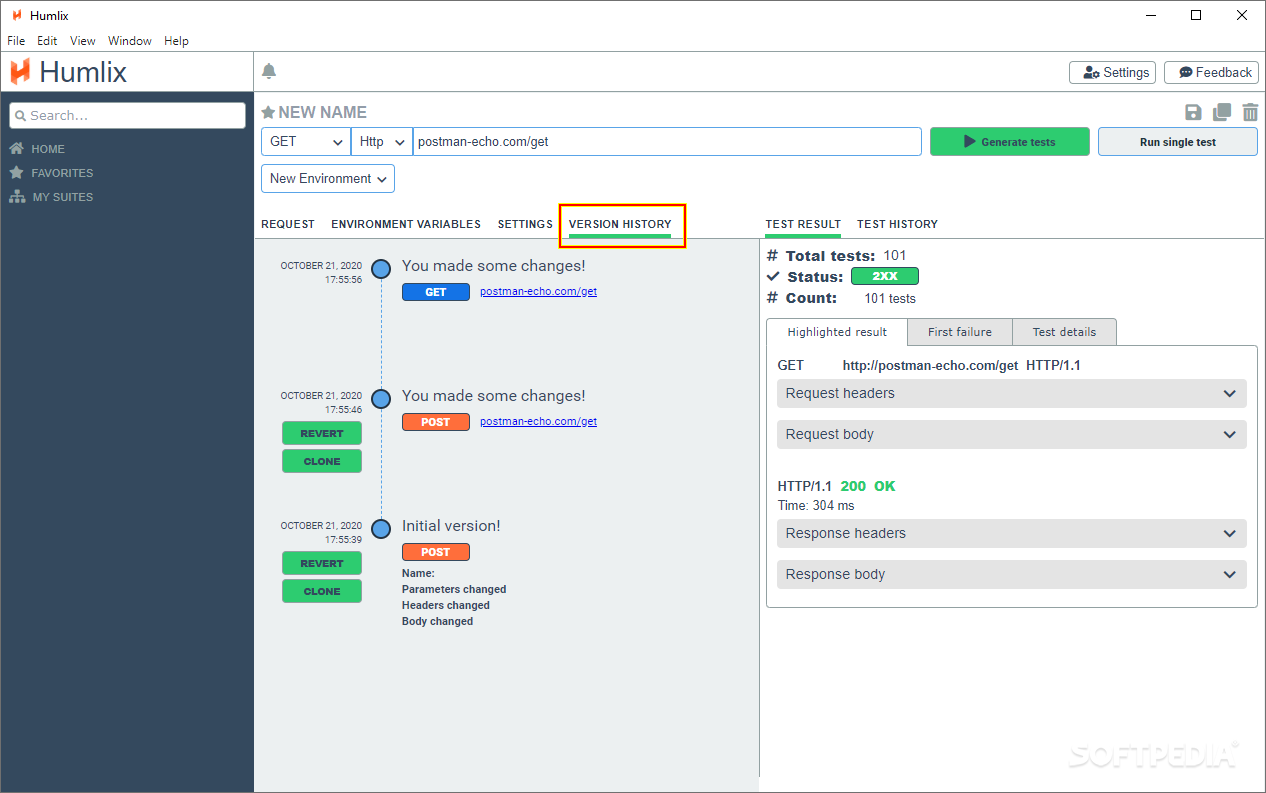Click the 'Time: 304 ms' text
Image resolution: width=1266 pixels, height=793 pixels.
point(816,506)
